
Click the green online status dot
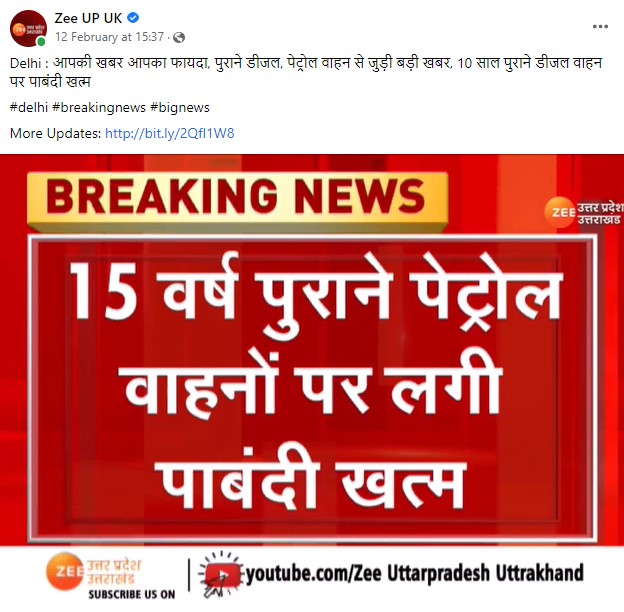point(41,41)
